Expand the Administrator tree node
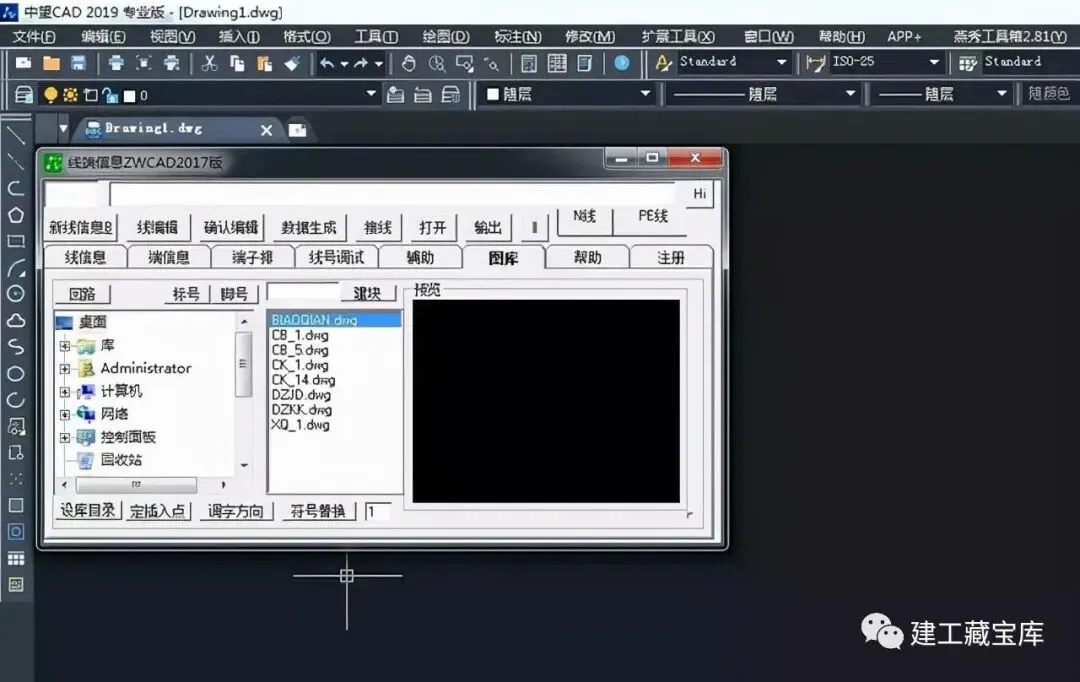The height and width of the screenshot is (682, 1080). pos(65,369)
